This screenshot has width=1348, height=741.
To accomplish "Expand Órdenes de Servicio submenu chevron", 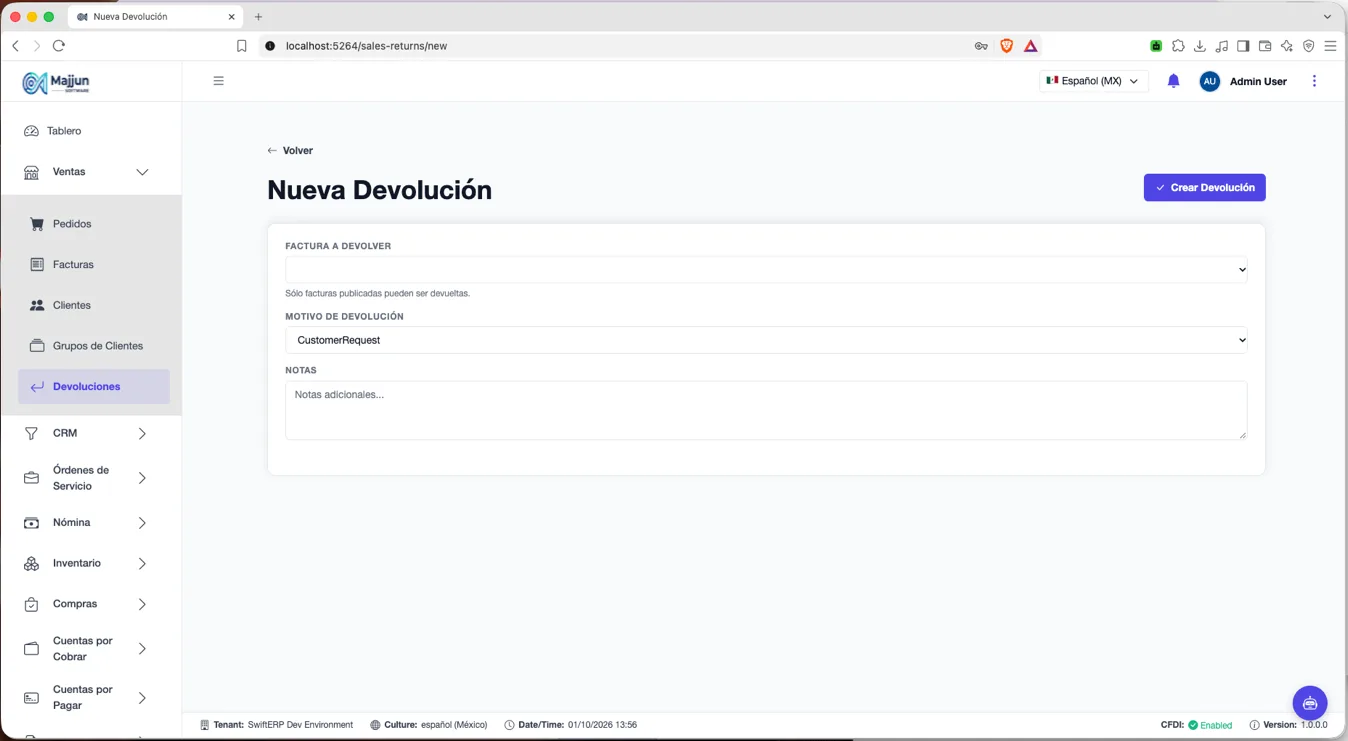I will (x=142, y=478).
